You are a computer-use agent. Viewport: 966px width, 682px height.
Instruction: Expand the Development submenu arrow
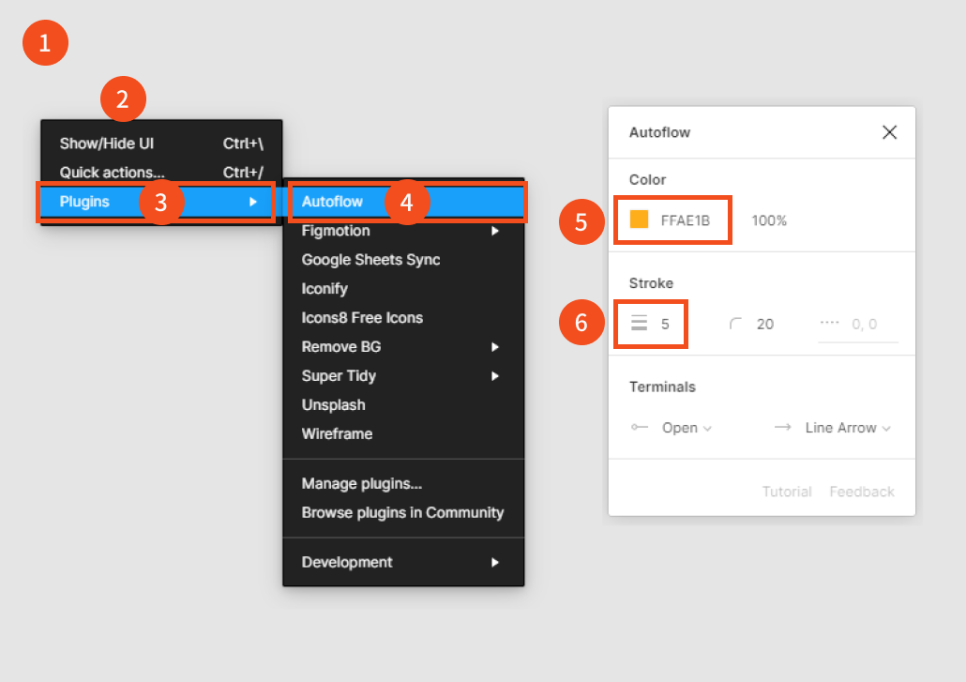(x=495, y=562)
